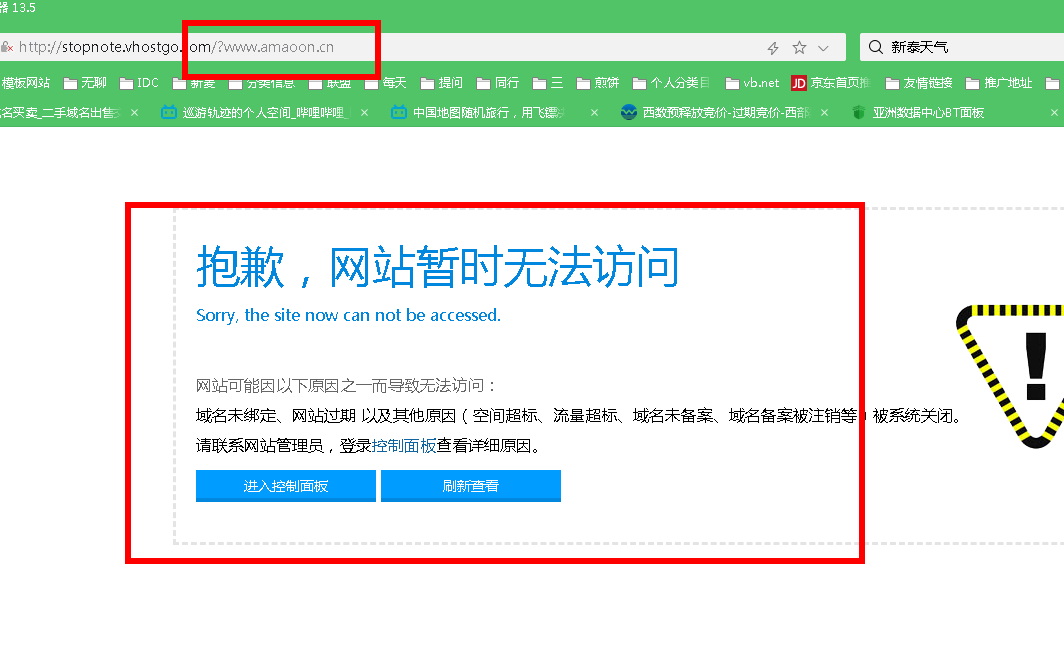Click the site info icon left of the URL
The height and width of the screenshot is (648, 1064).
coord(7,46)
